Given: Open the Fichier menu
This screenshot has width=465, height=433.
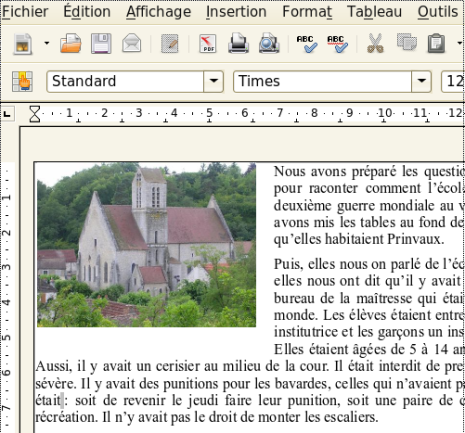Looking at the screenshot, I should (25, 12).
